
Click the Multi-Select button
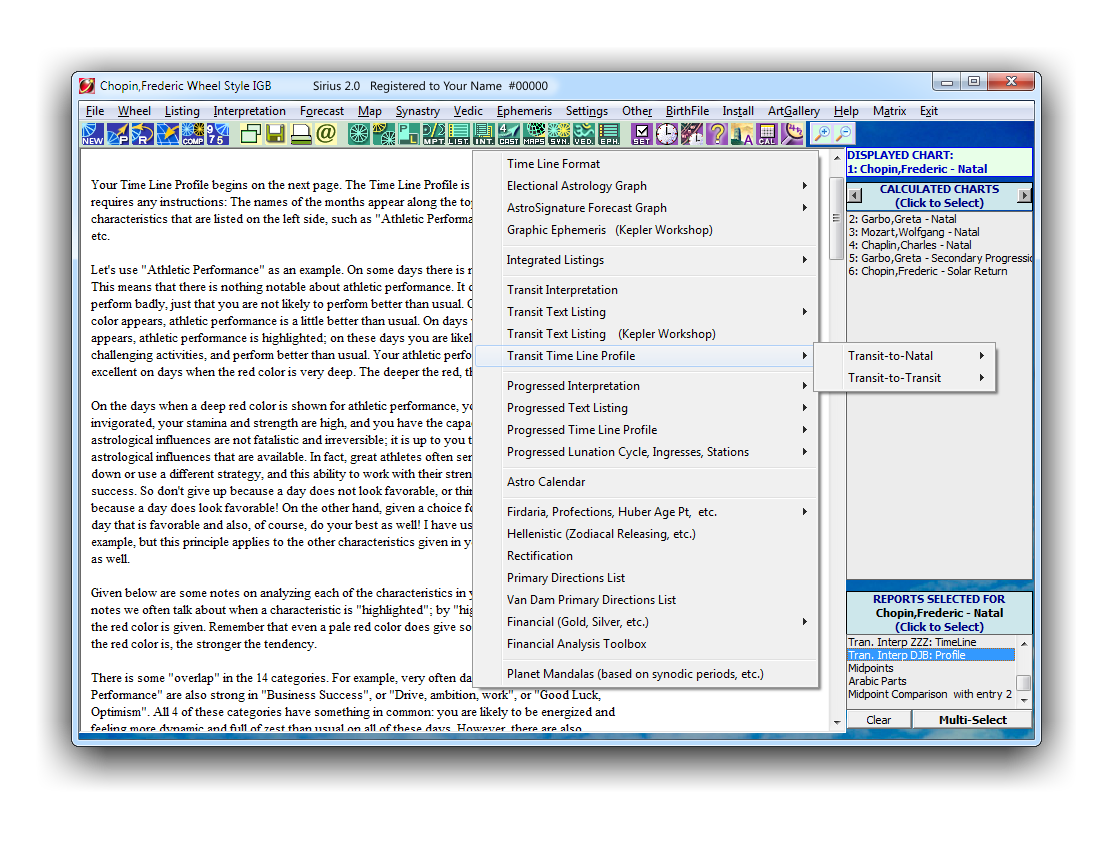pos(972,720)
